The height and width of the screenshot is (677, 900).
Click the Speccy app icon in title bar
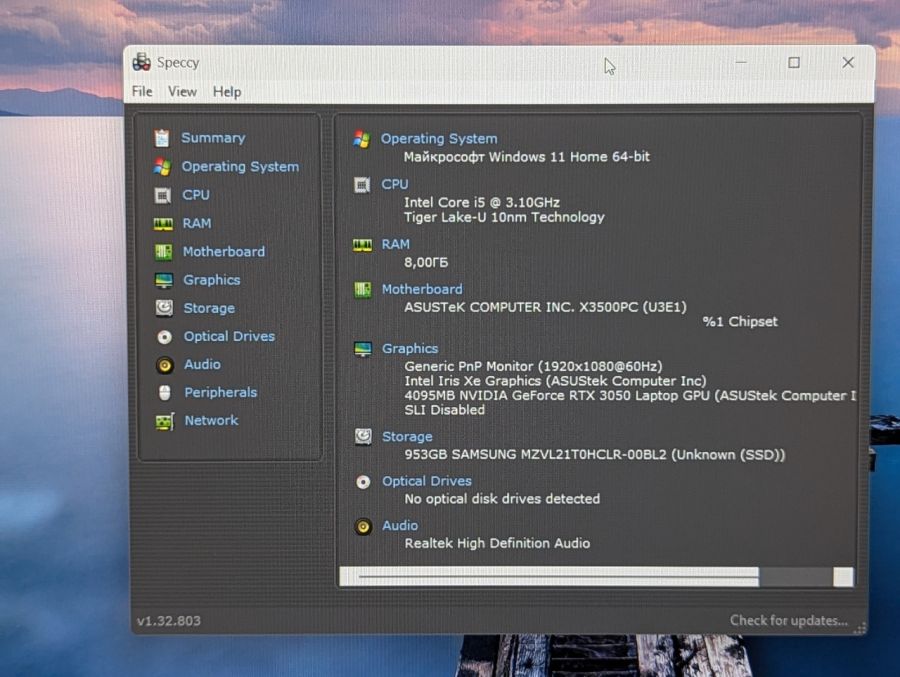(x=141, y=62)
